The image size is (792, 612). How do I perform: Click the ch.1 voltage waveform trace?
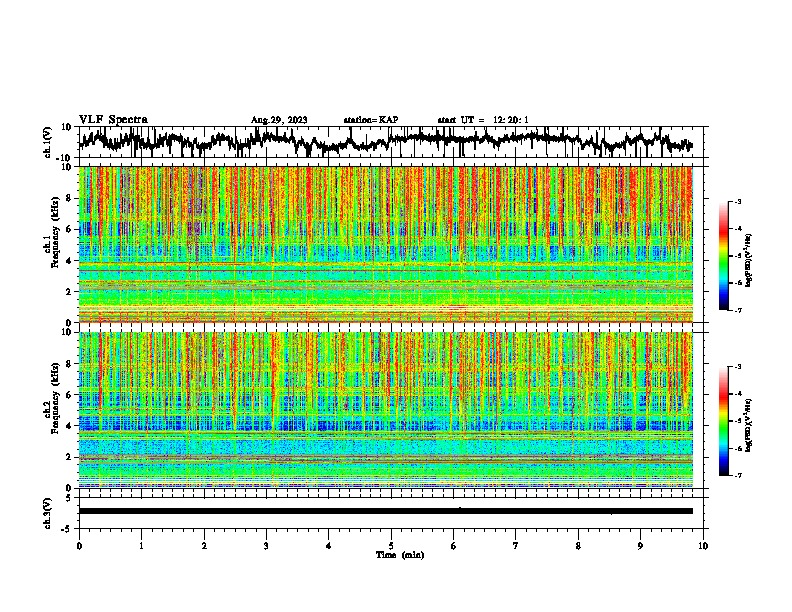(385, 141)
